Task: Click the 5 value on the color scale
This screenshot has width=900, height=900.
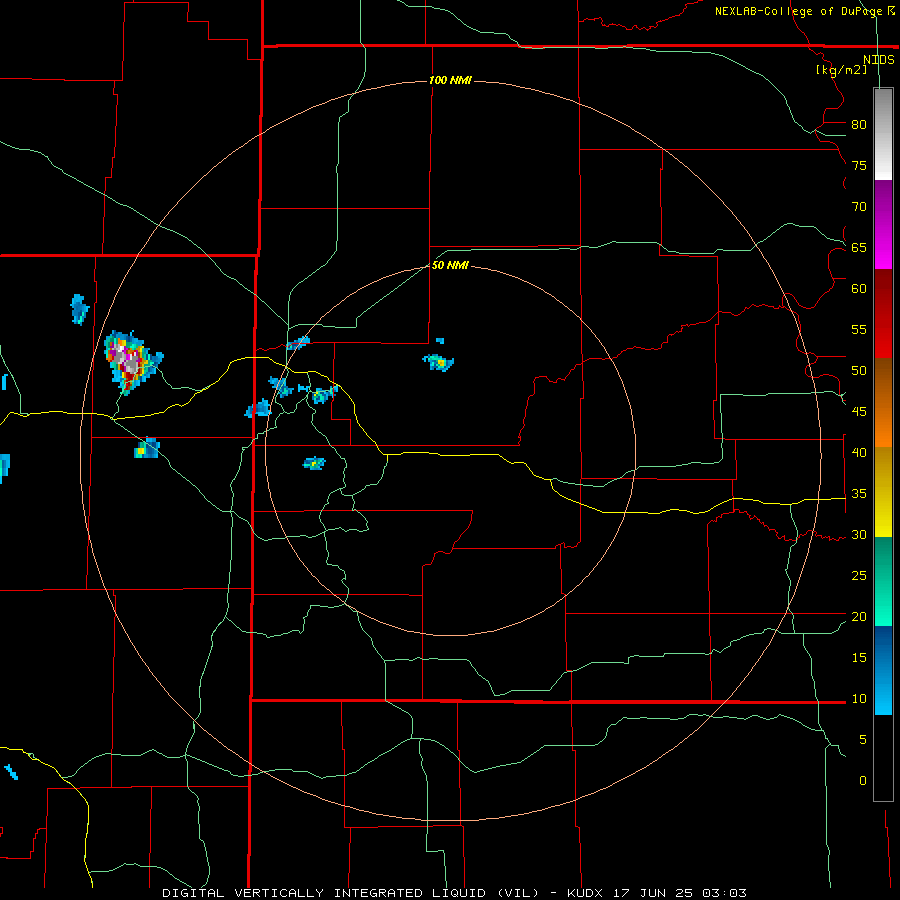Action: [x=863, y=739]
